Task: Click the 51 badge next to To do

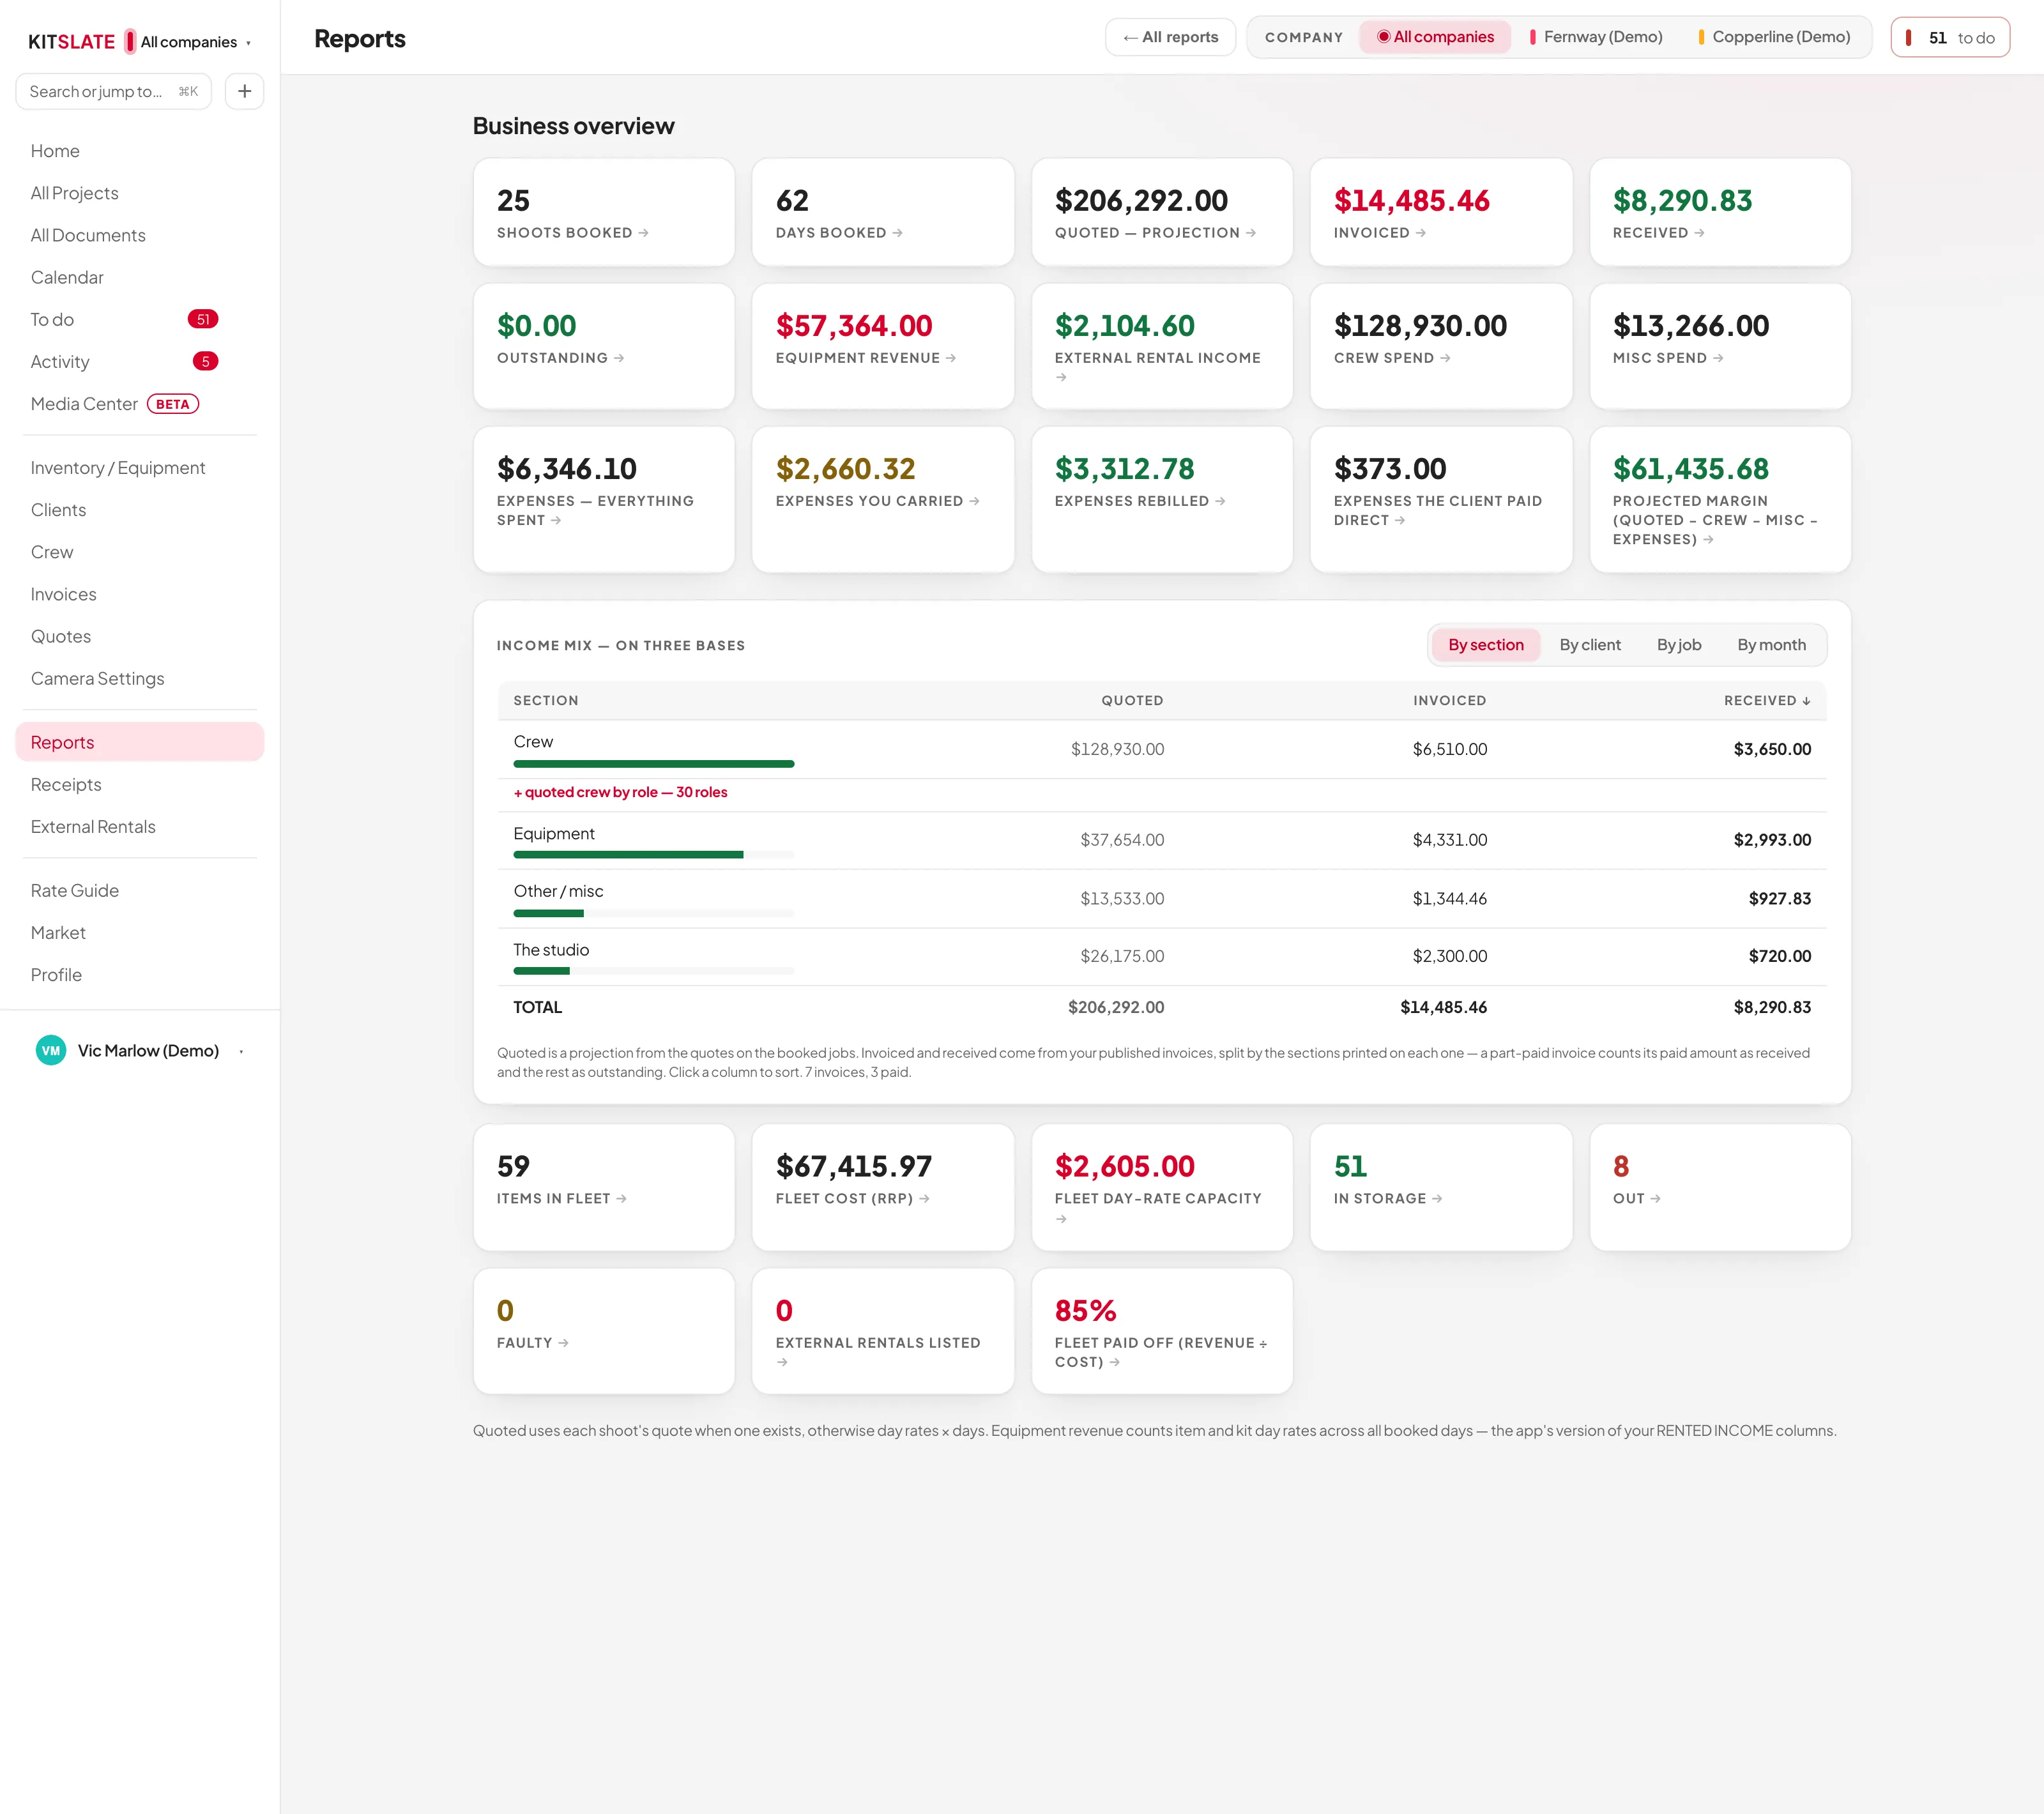Action: [203, 319]
